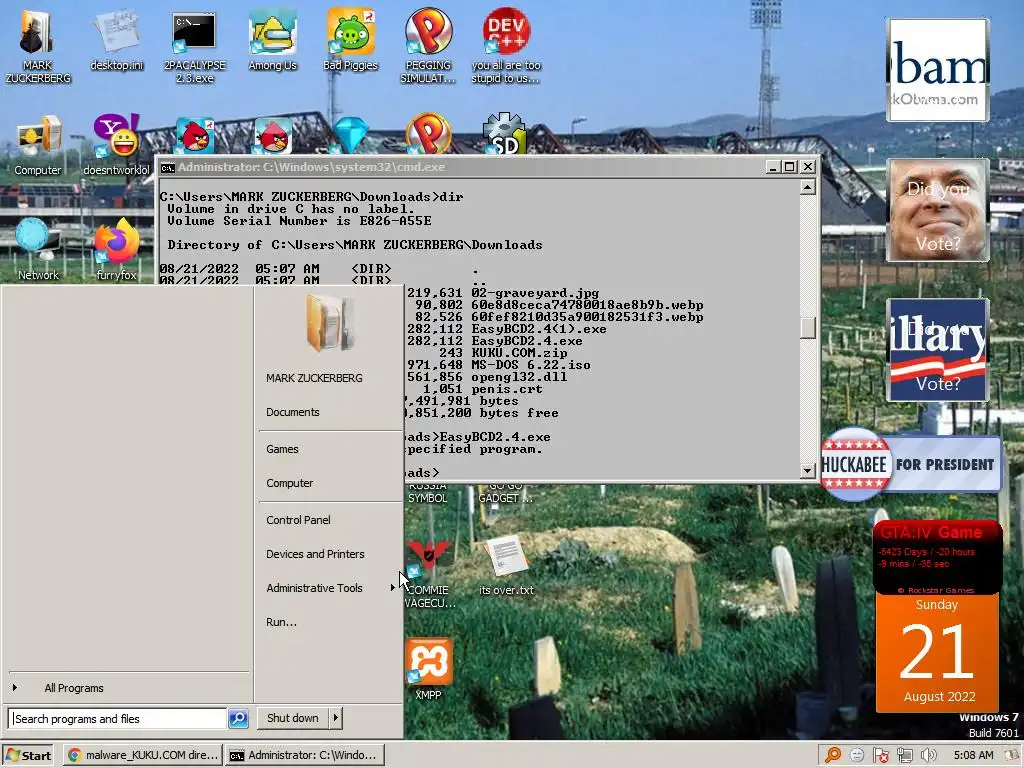Click the Huckabee For President gadget

(x=911, y=464)
